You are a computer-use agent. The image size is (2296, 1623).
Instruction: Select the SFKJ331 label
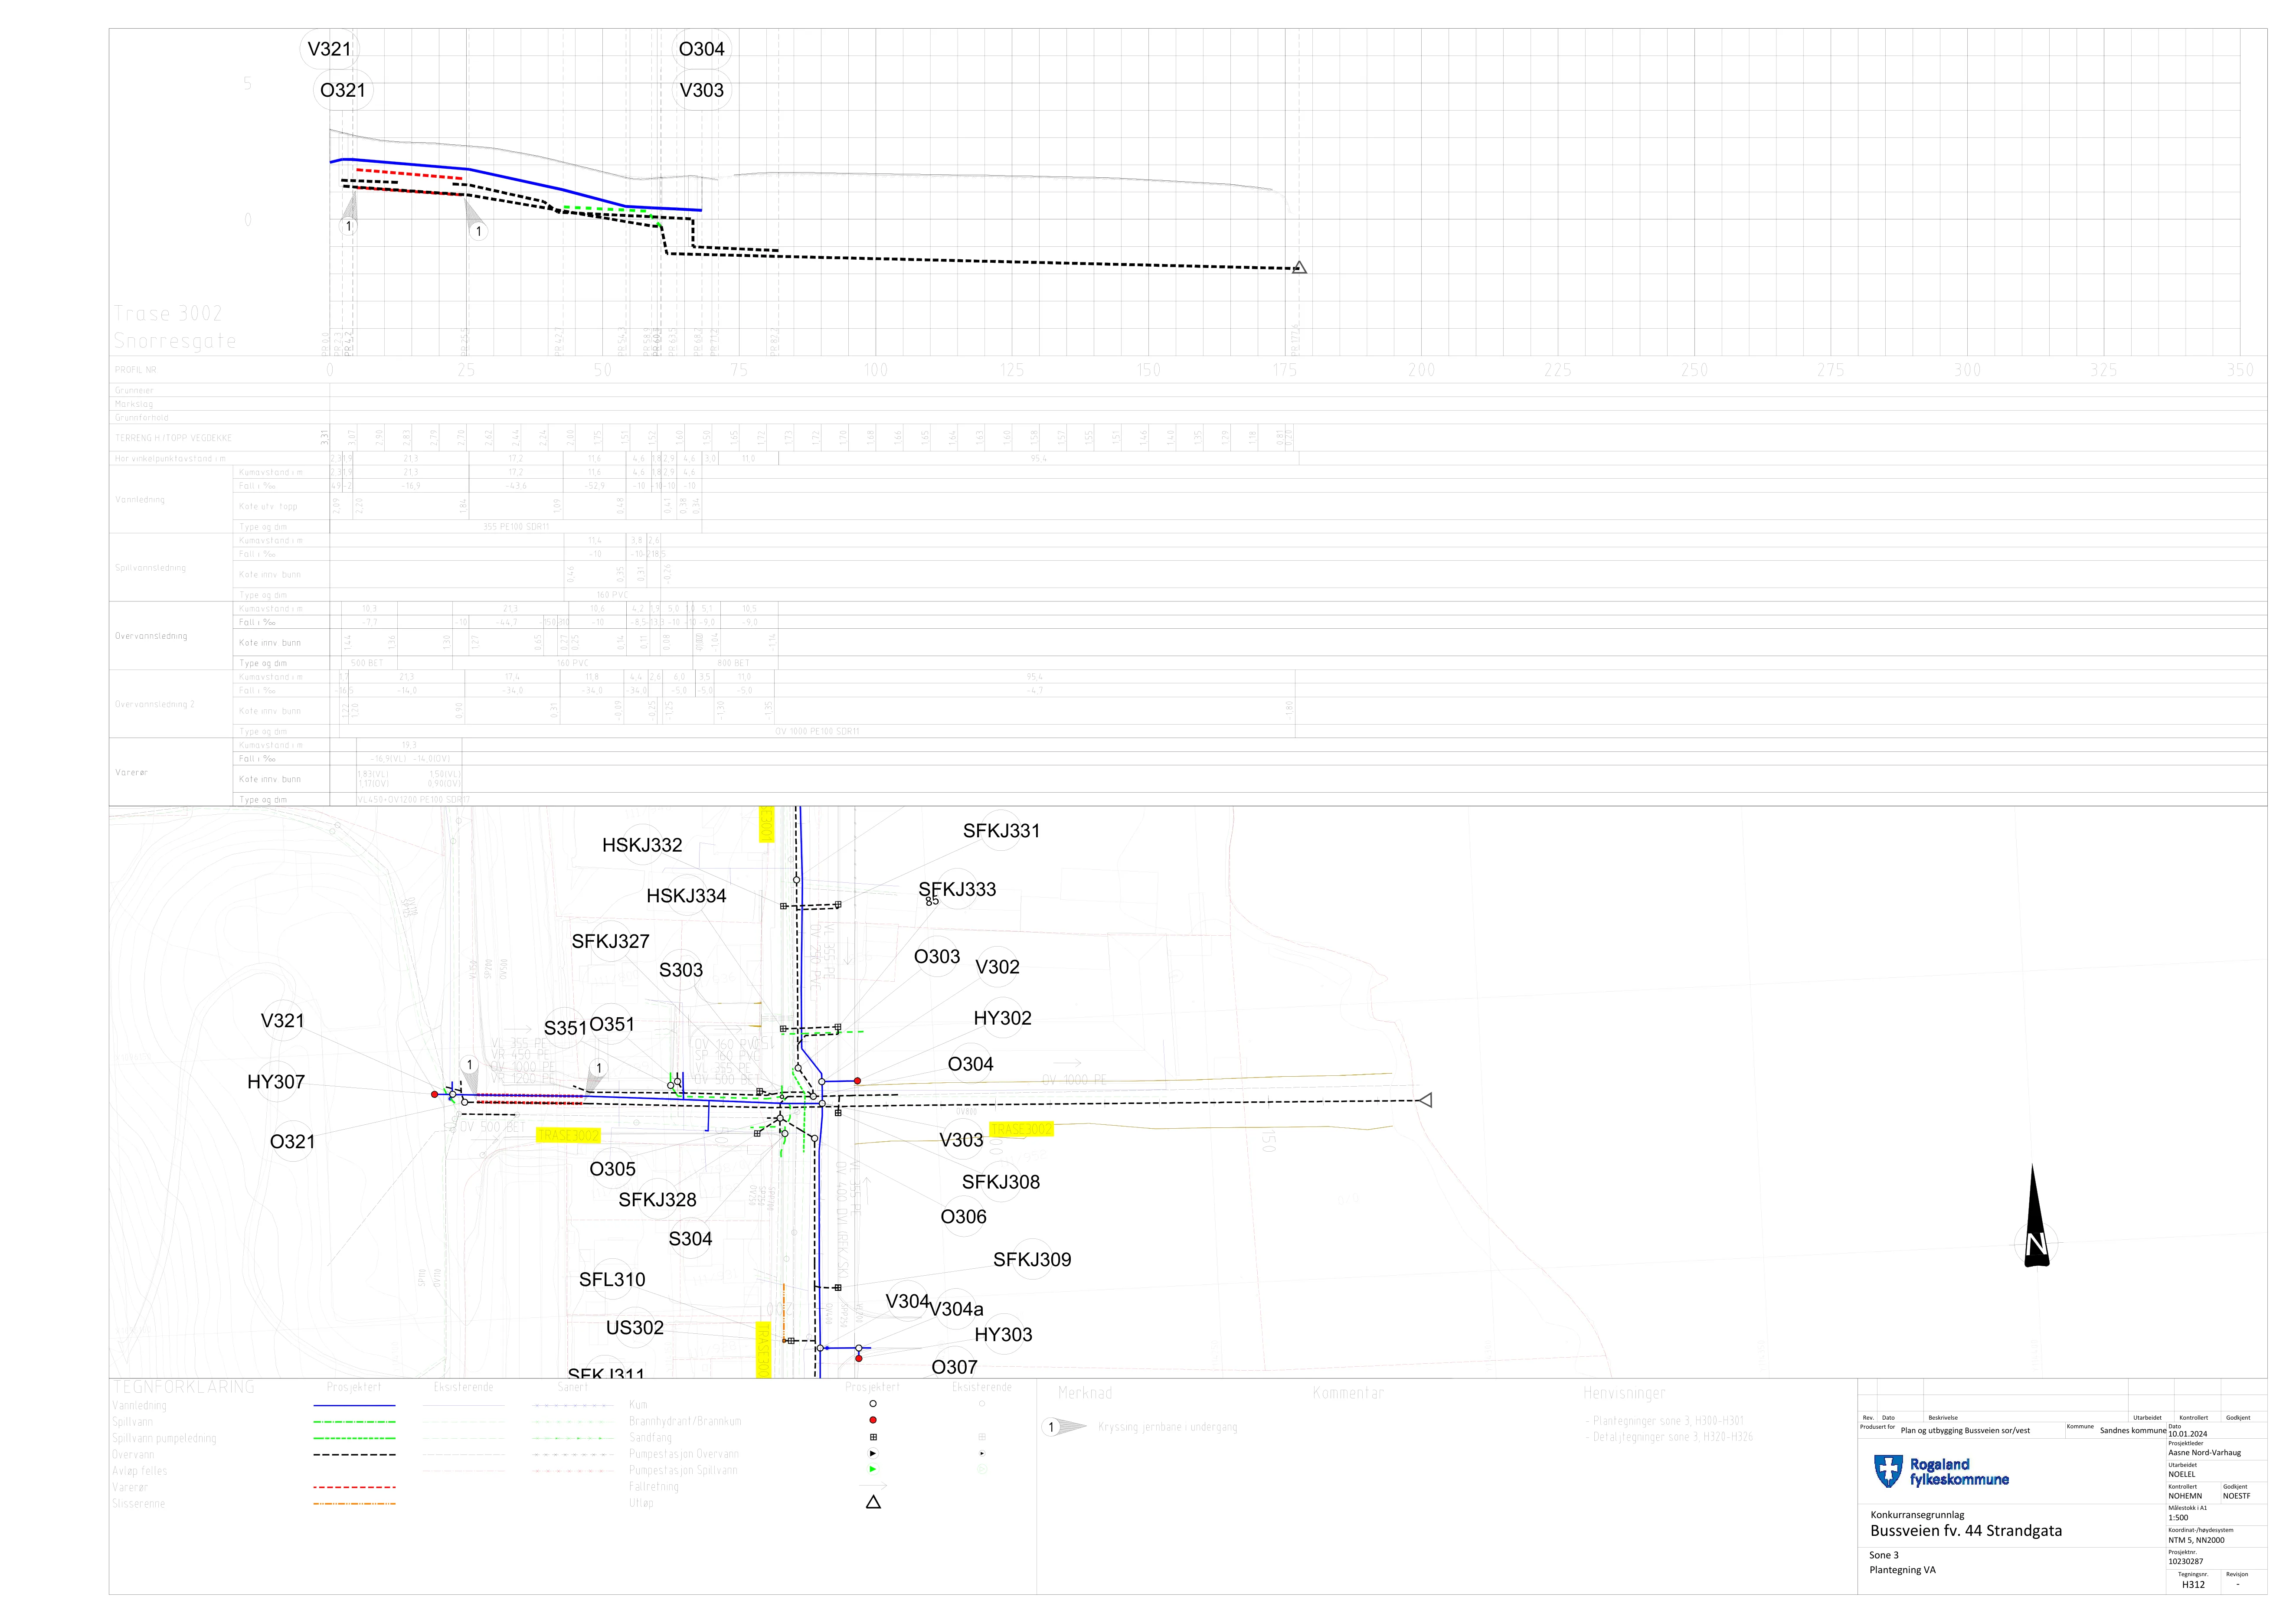1001,831
